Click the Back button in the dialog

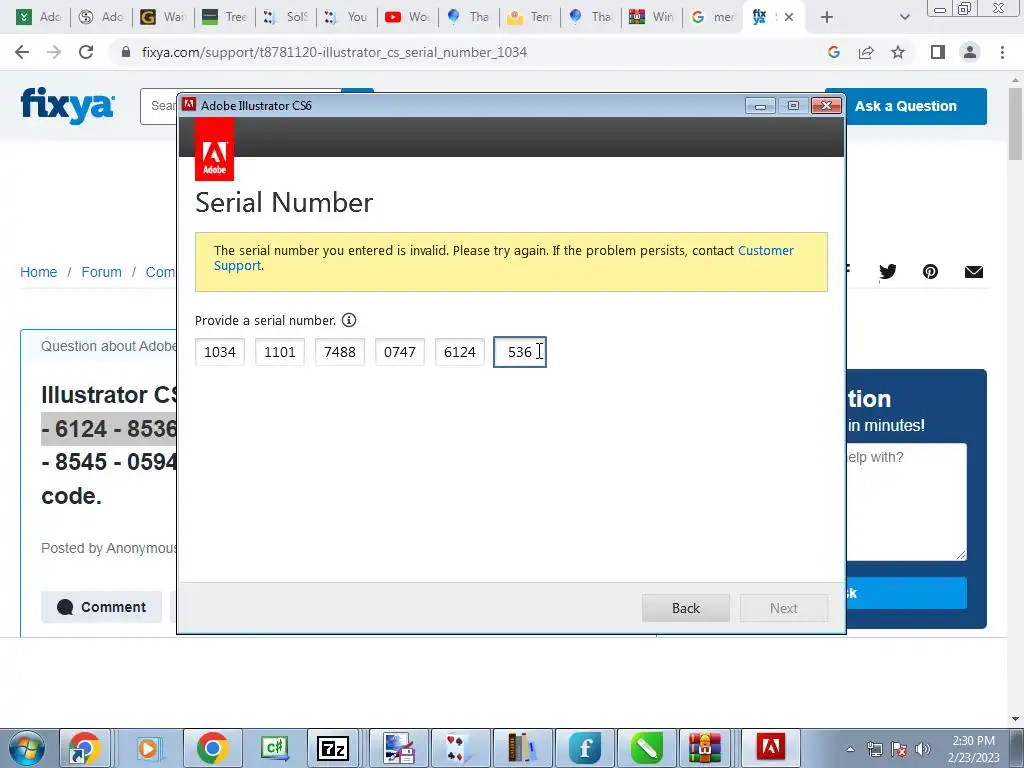coord(686,608)
